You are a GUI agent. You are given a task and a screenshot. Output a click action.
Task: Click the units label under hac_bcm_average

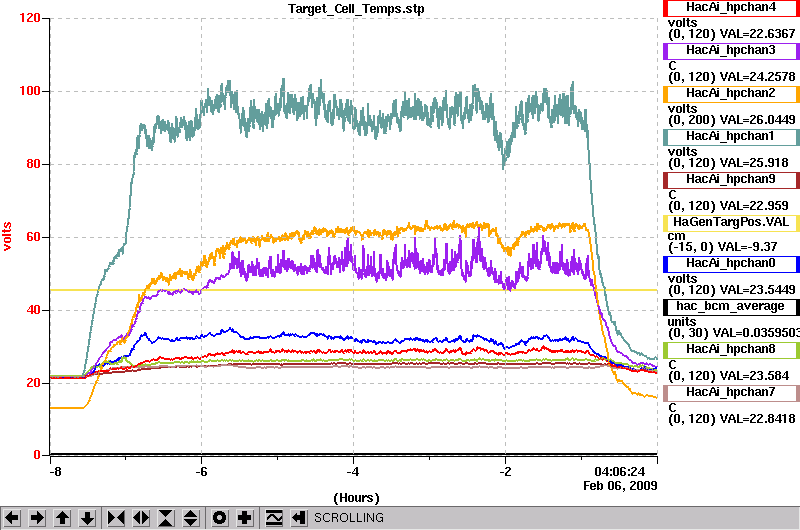[682, 322]
